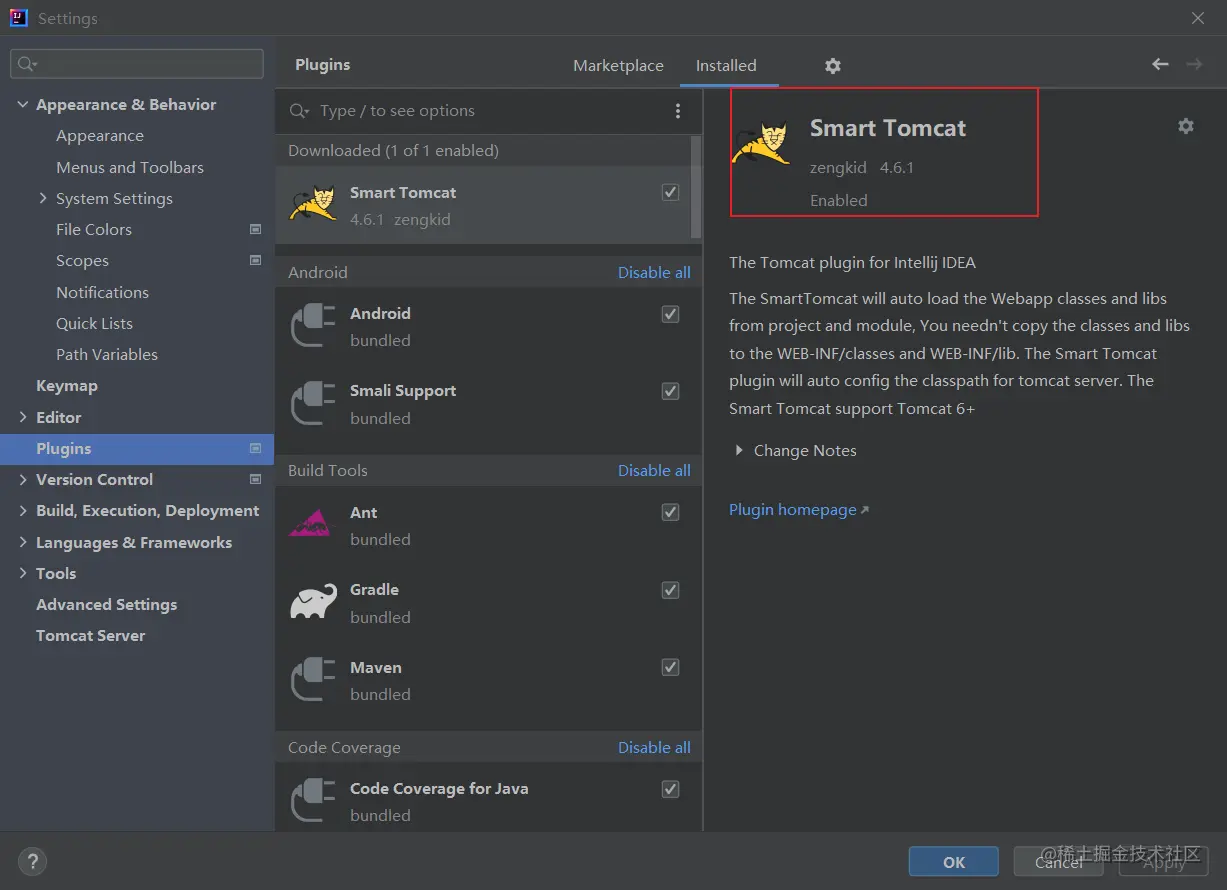Open Advanced Settings page

107,605
